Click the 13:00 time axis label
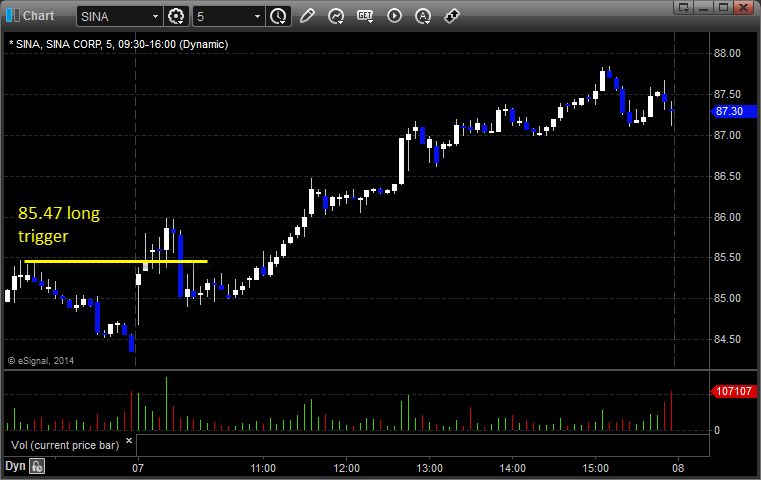 click(430, 468)
